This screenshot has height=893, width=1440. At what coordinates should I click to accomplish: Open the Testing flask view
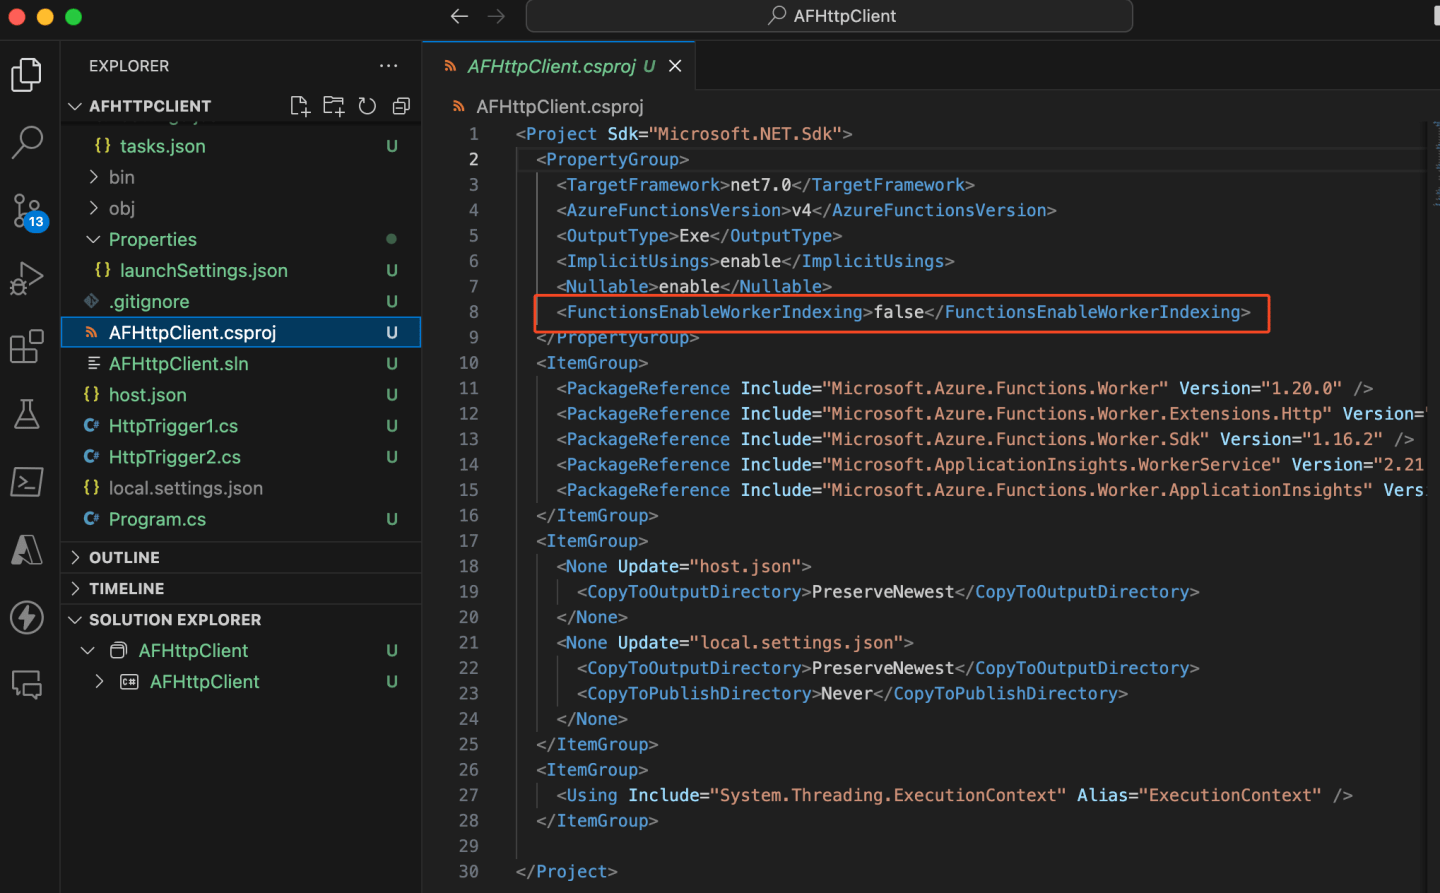[x=27, y=414]
